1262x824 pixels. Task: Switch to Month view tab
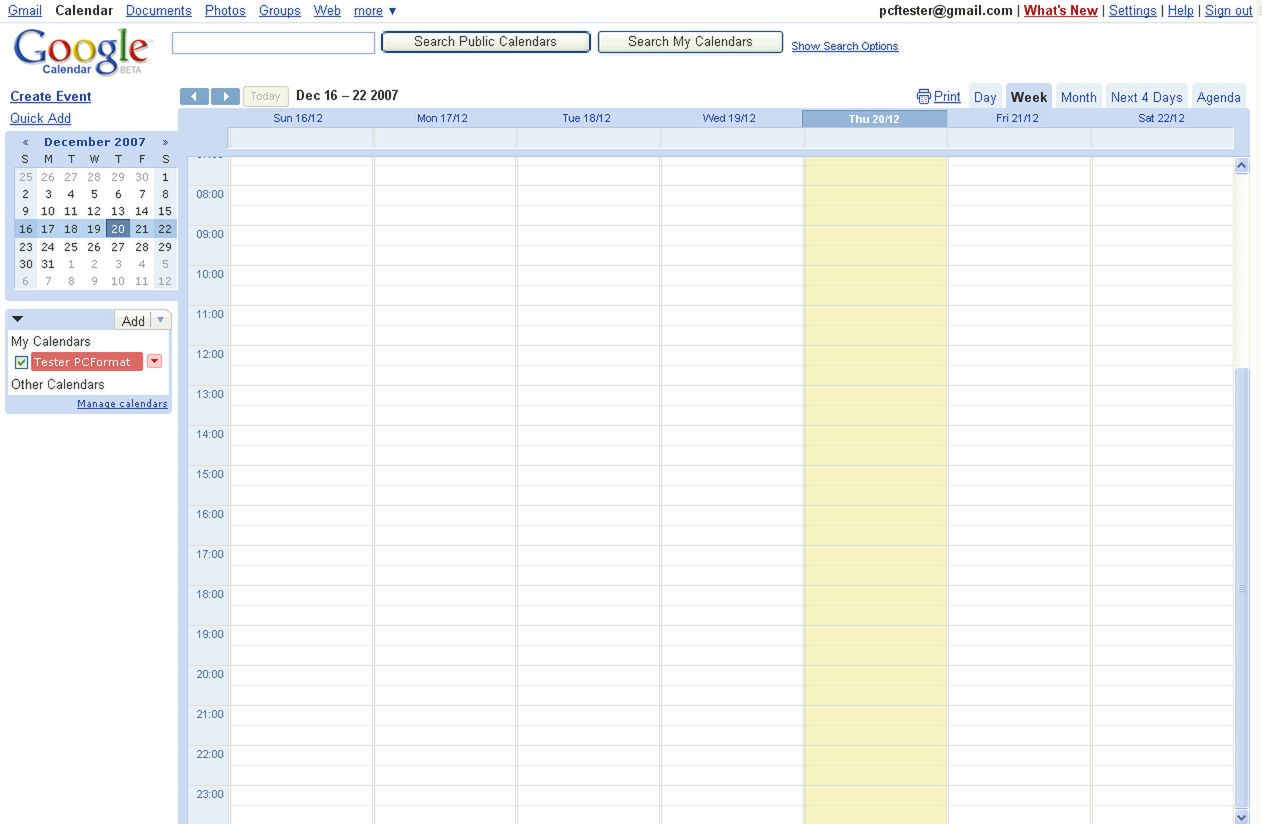click(1078, 97)
